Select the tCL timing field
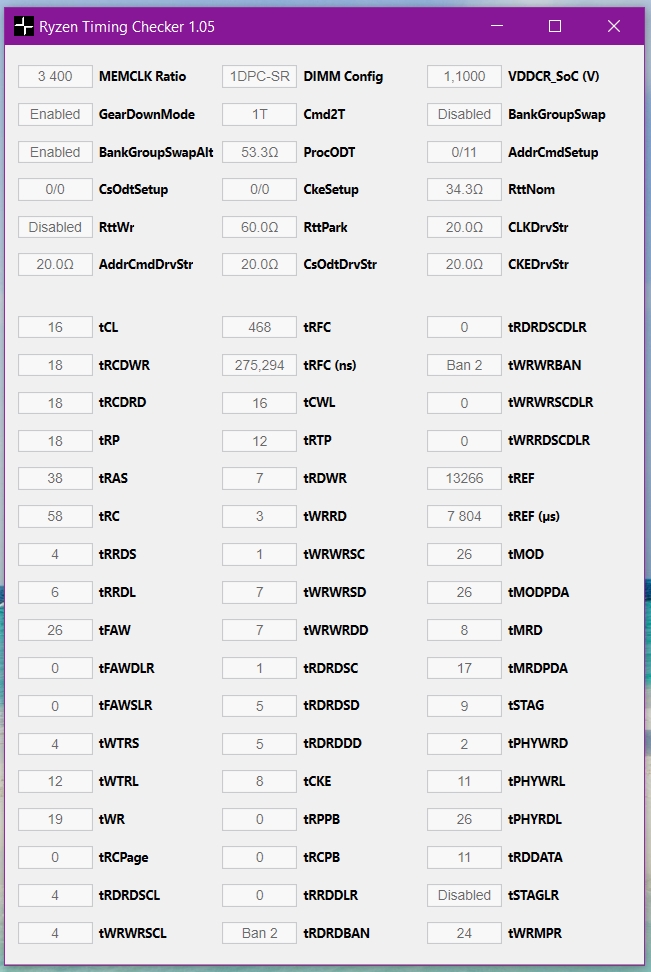This screenshot has height=972, width=651. (55, 327)
